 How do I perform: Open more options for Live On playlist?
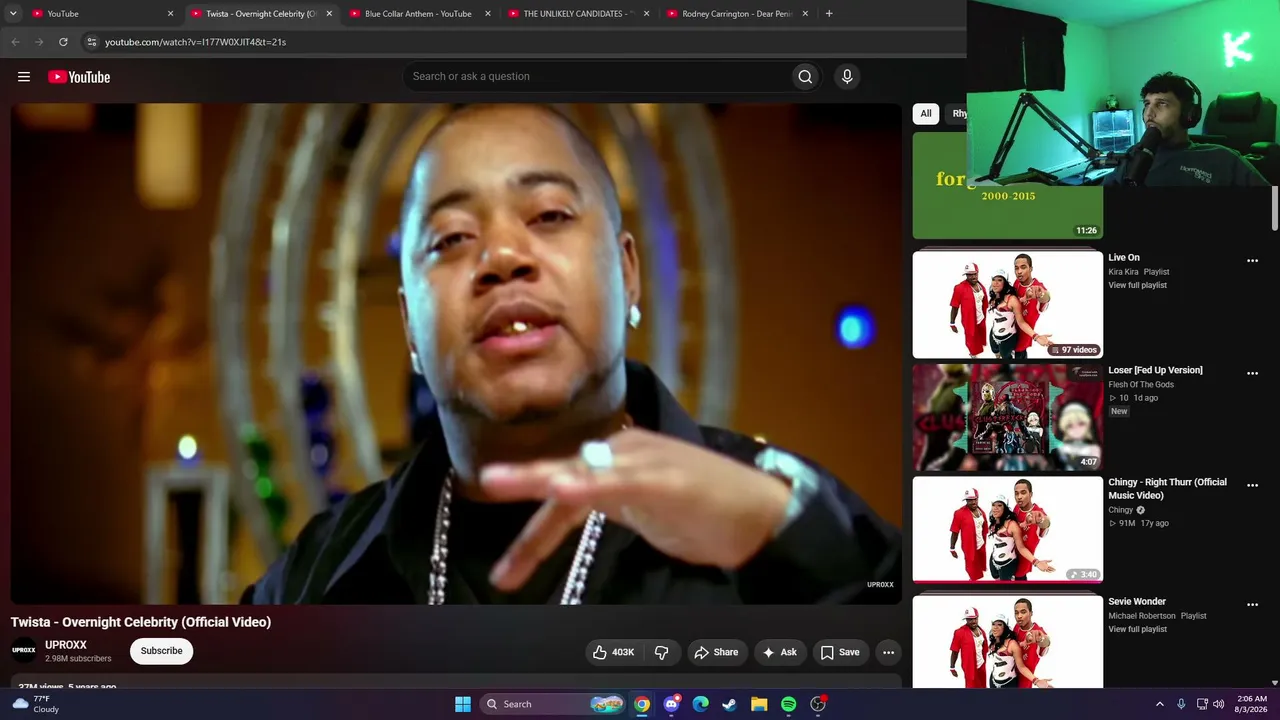[x=1252, y=261]
